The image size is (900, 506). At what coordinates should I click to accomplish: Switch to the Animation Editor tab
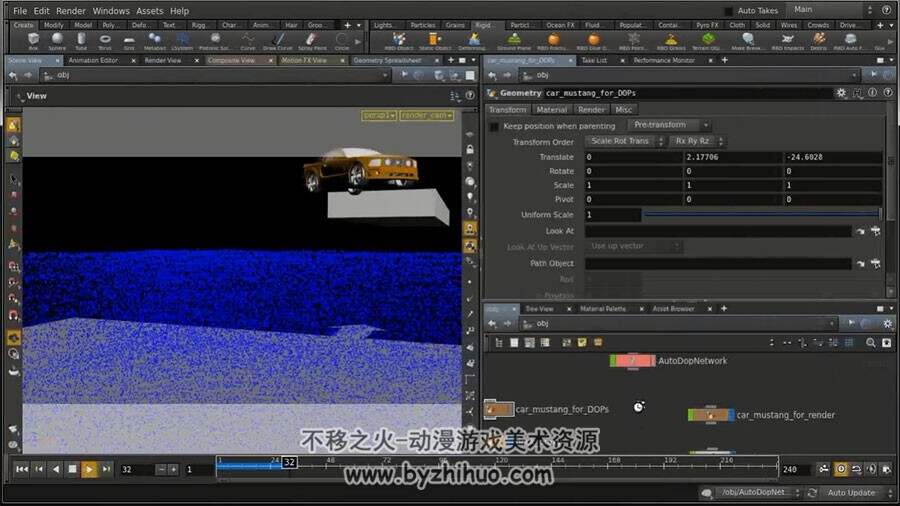[x=93, y=60]
